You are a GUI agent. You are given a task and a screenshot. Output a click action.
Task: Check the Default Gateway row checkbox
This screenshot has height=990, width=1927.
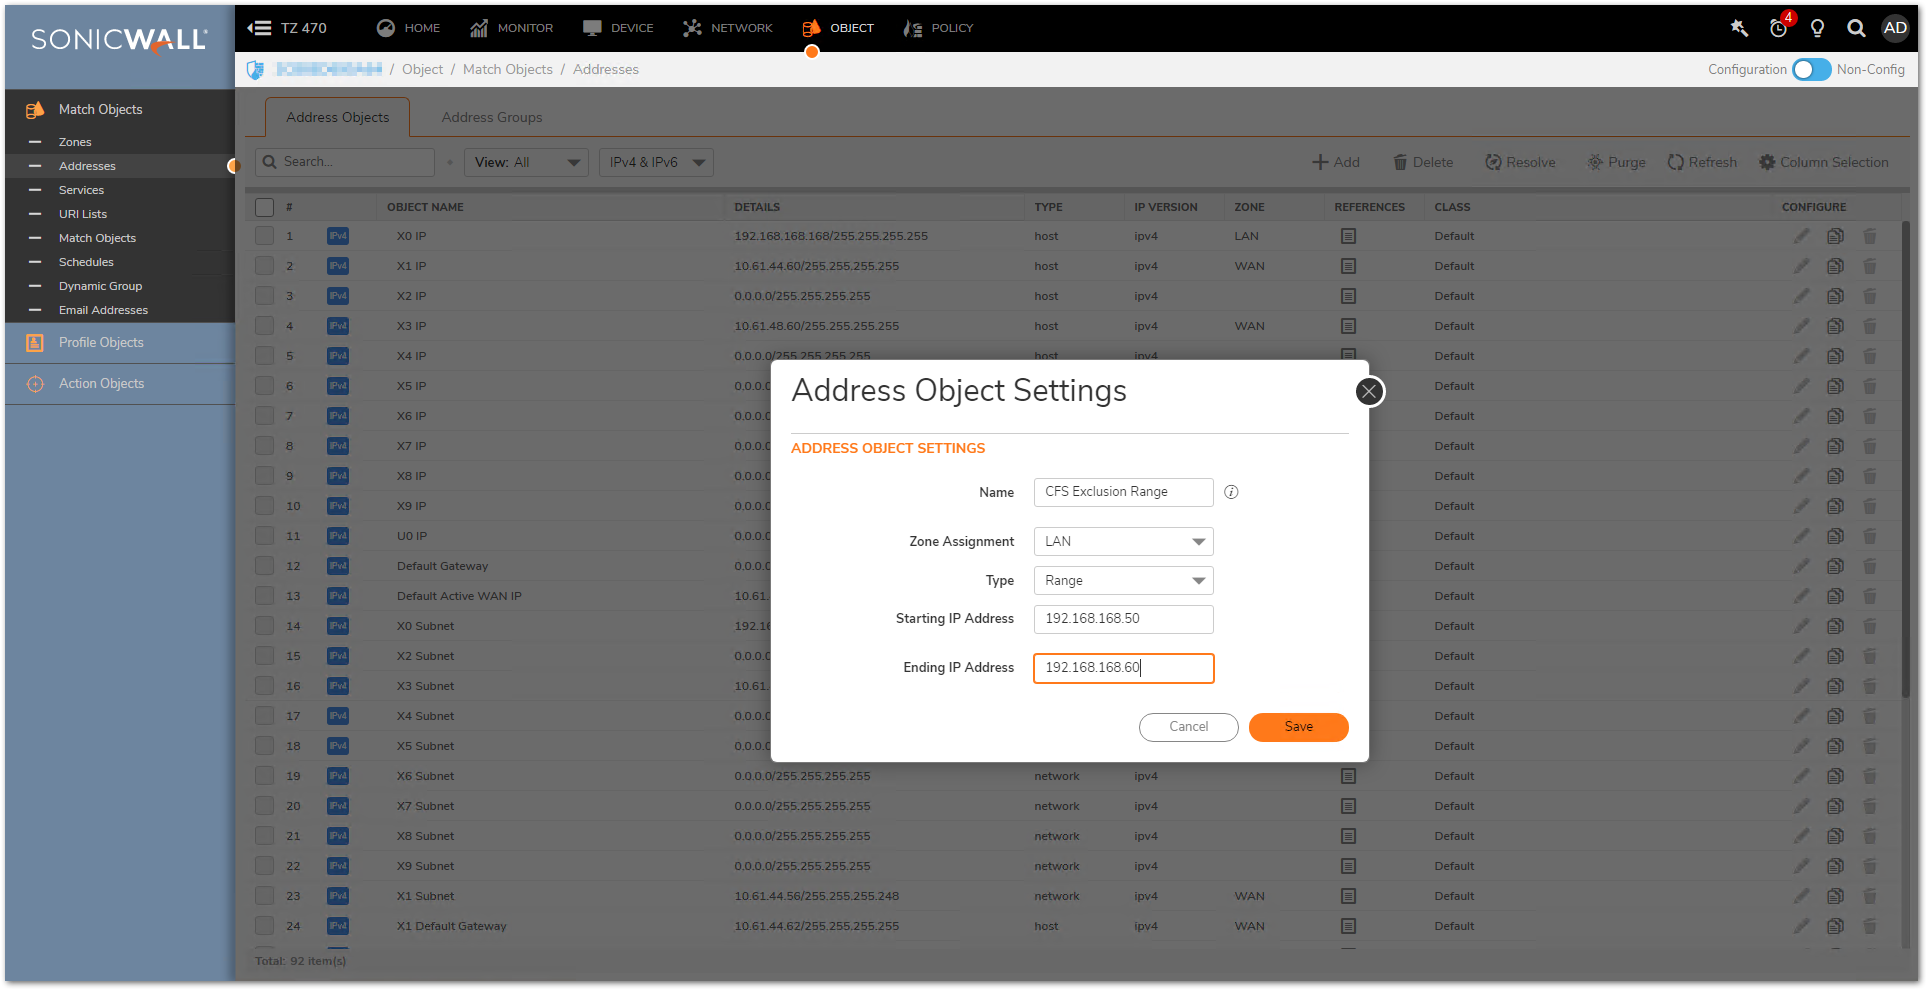(x=264, y=566)
